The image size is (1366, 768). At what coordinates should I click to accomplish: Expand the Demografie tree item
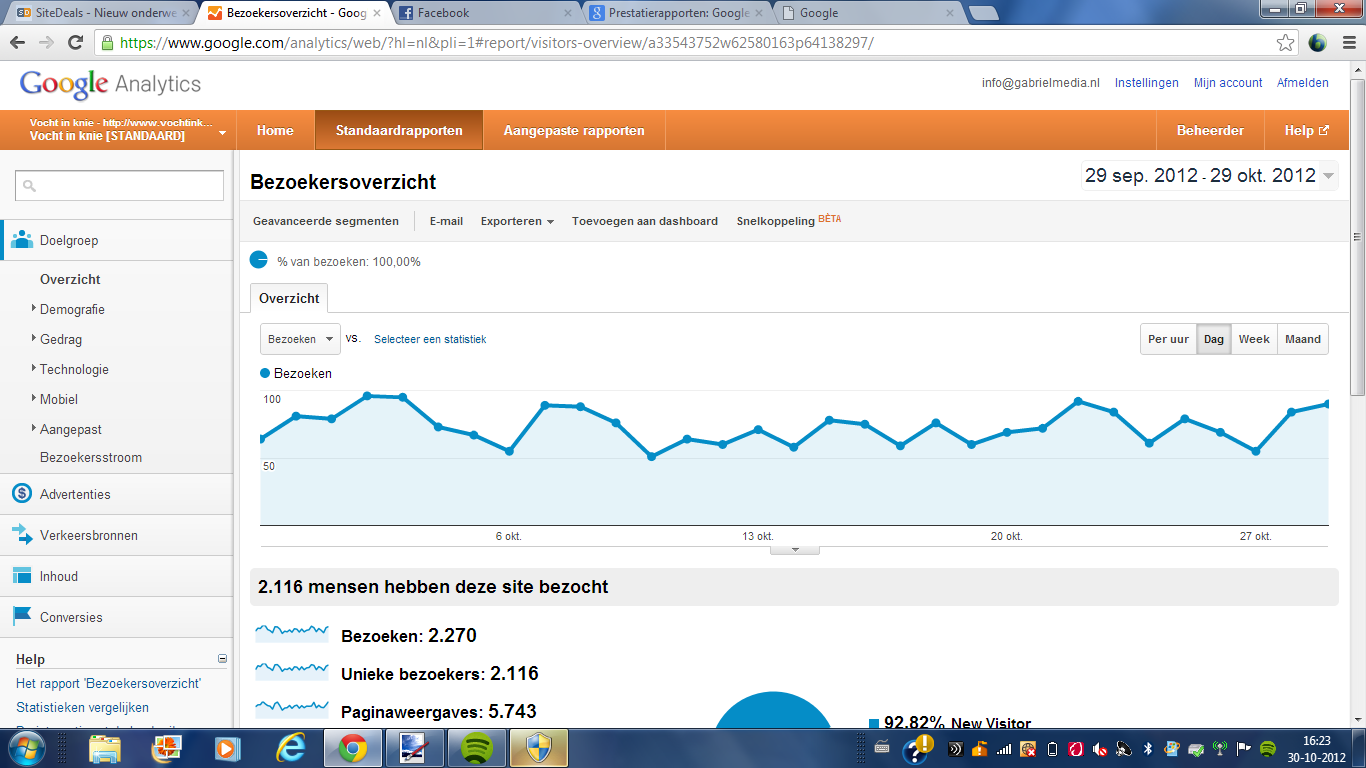tap(34, 309)
